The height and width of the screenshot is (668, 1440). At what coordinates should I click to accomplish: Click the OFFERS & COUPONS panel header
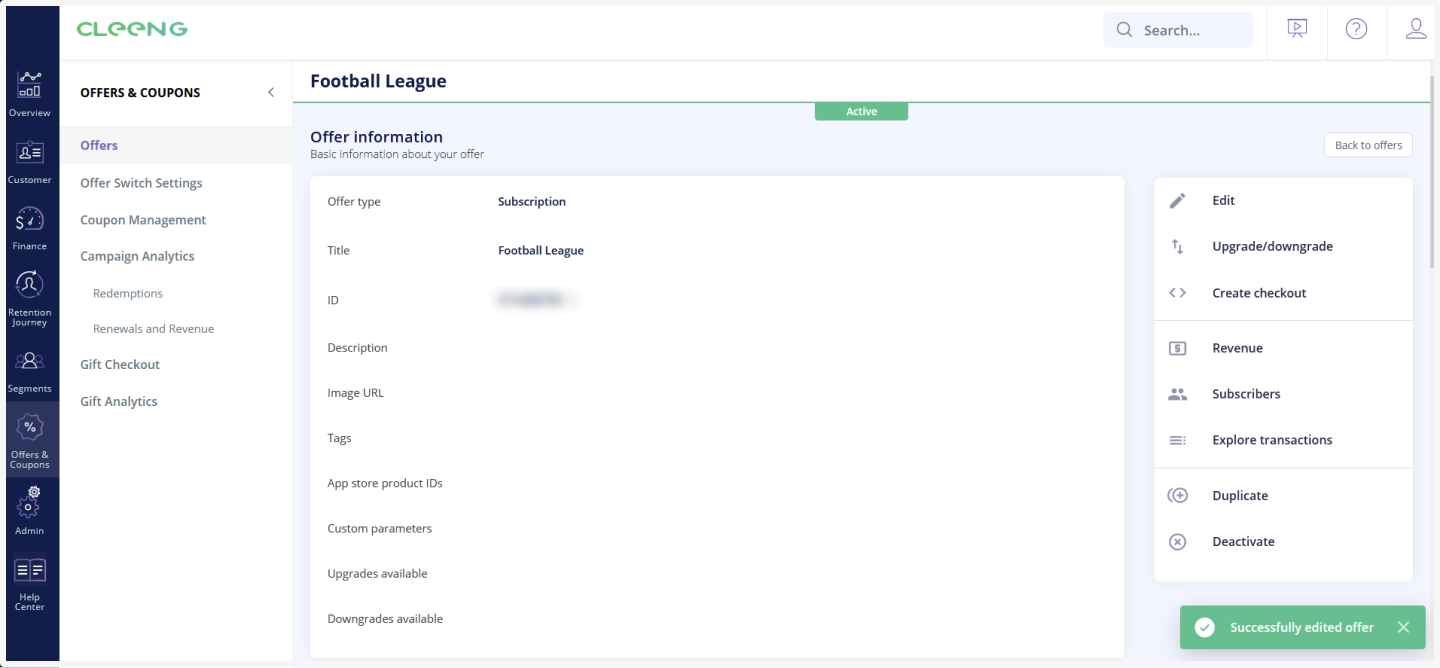140,93
